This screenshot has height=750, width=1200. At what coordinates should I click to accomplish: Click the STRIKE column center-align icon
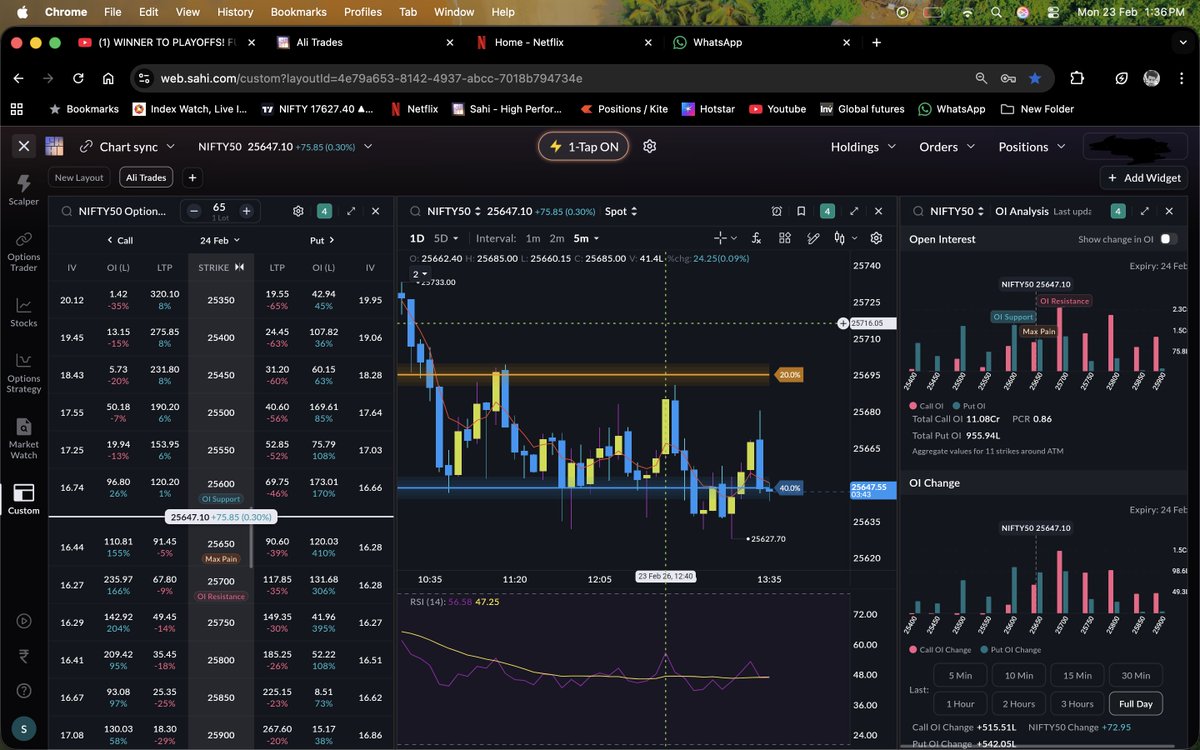pyautogui.click(x=239, y=267)
